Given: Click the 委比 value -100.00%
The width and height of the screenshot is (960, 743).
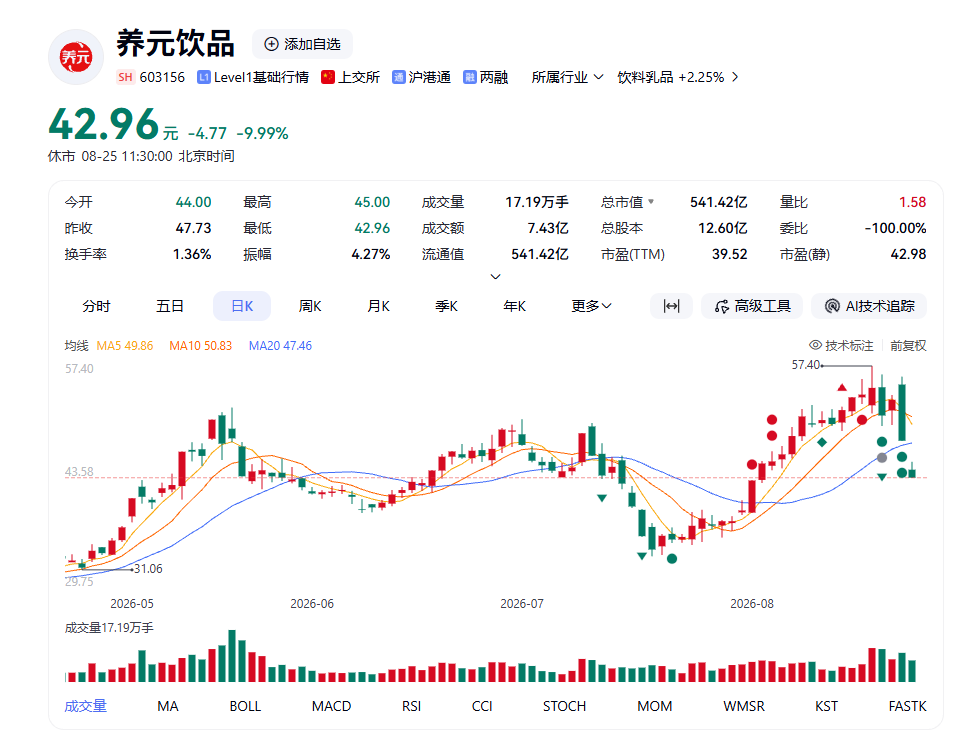Looking at the screenshot, I should pos(895,228).
